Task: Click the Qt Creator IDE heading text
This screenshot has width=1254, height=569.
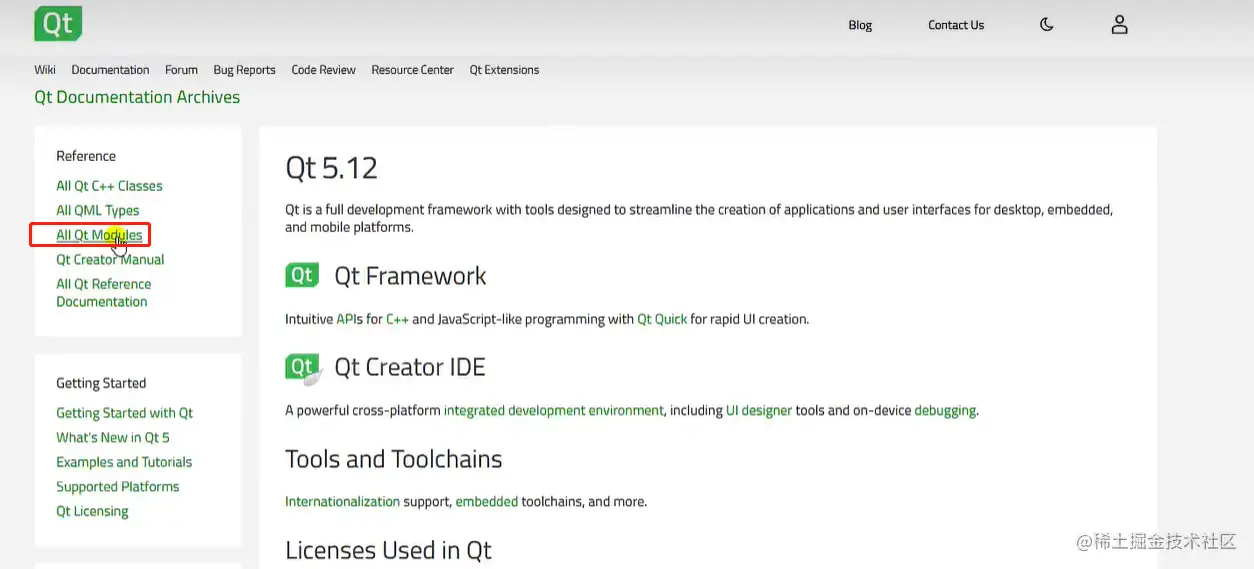Action: point(410,368)
